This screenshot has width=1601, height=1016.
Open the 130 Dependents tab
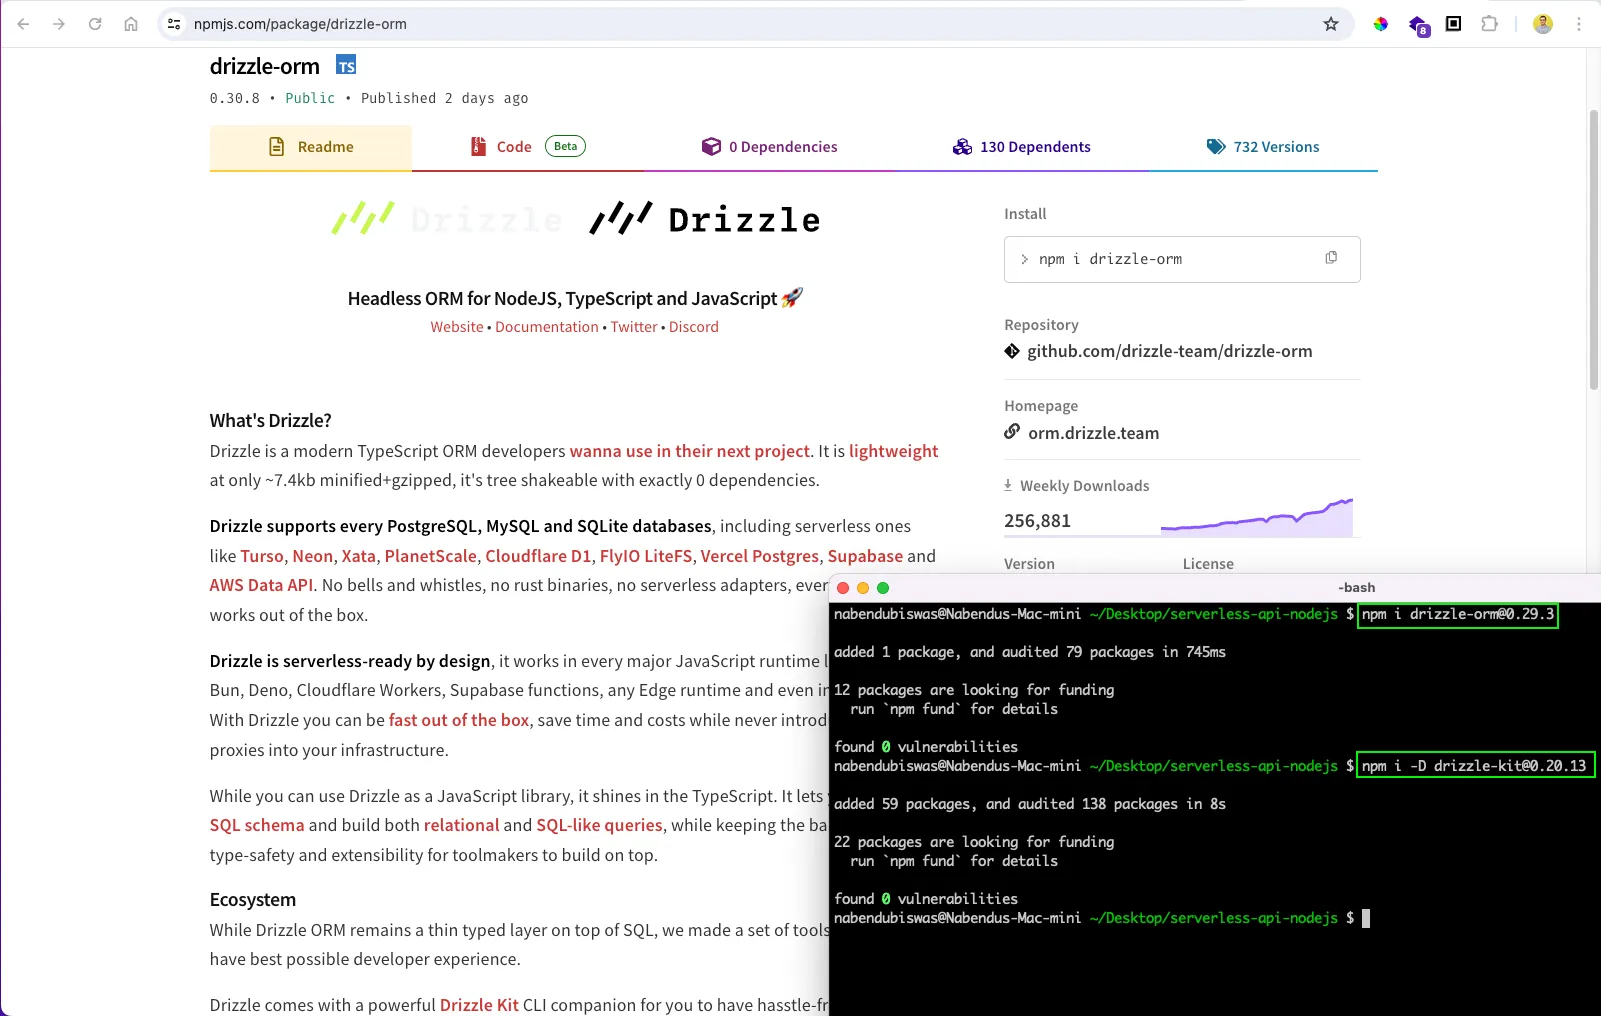[x=1022, y=147]
